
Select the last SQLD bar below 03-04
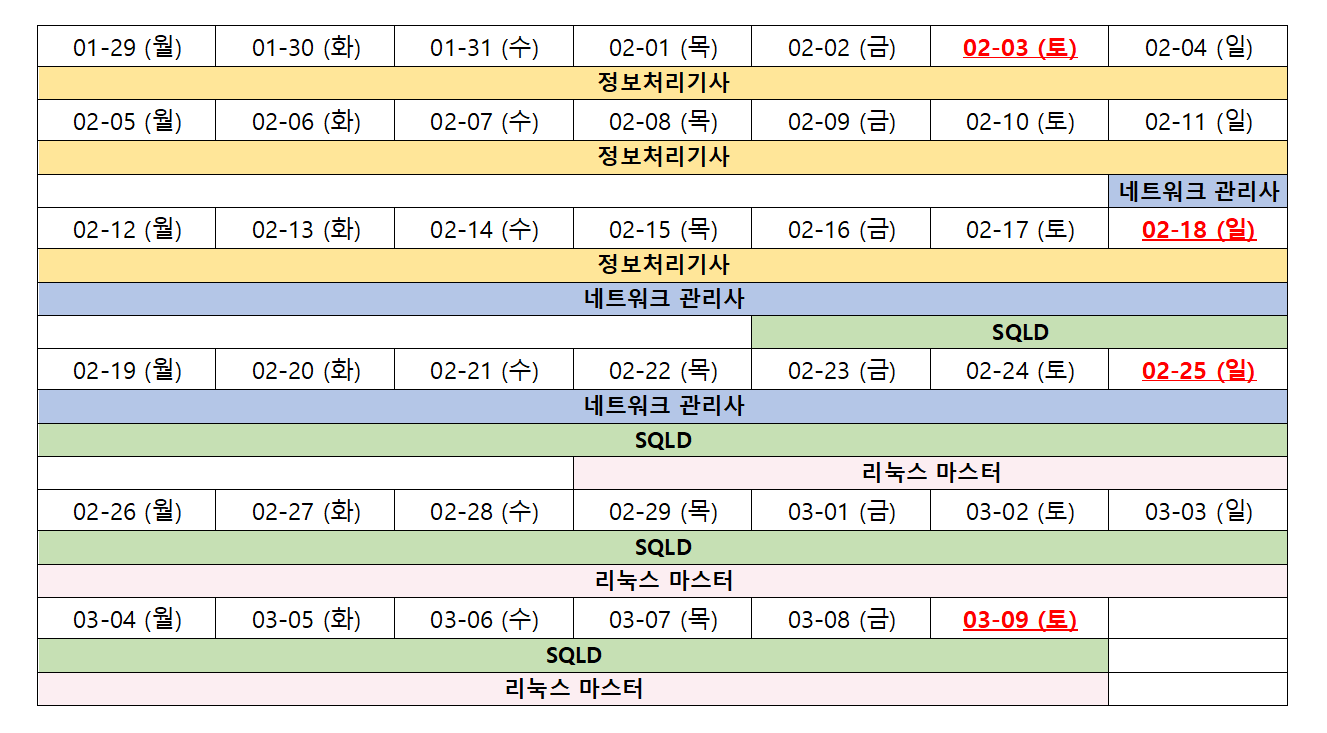[x=573, y=656]
